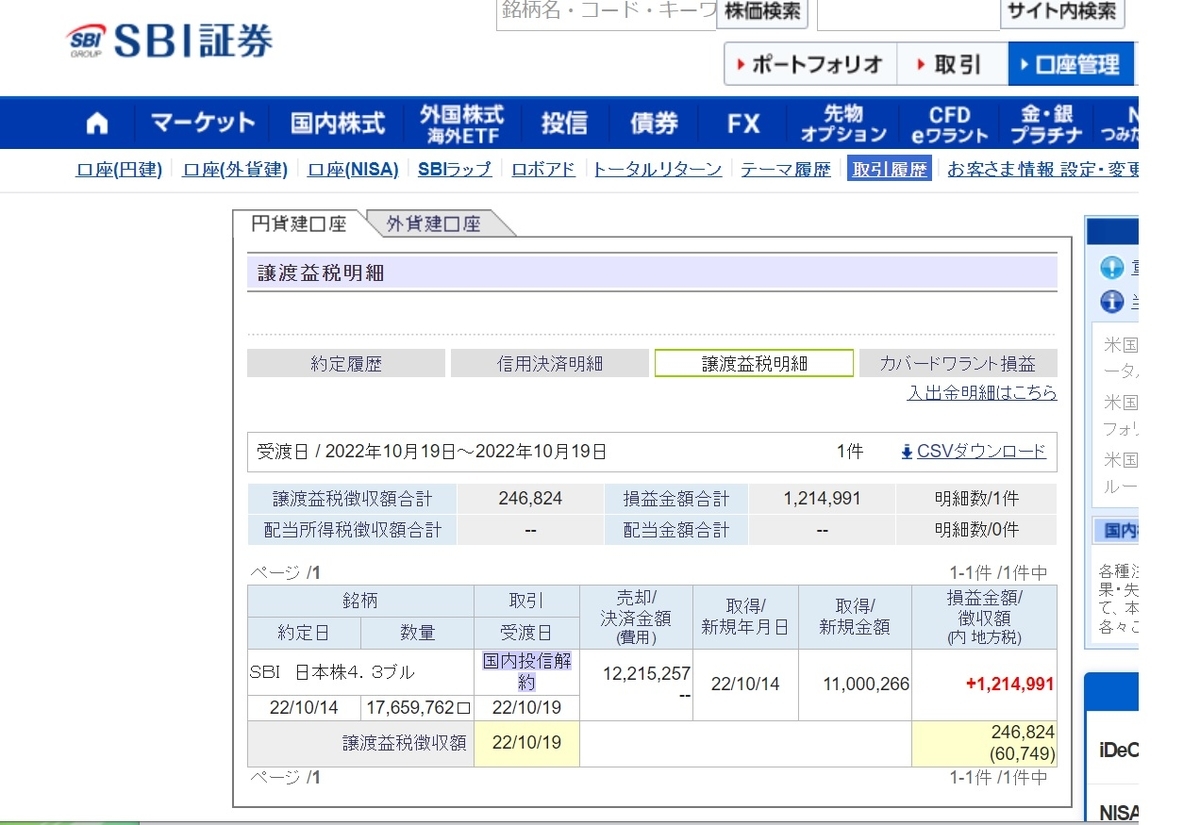The height and width of the screenshot is (825, 1200).
Task: Open the 口座管理 button
Action: (1071, 65)
